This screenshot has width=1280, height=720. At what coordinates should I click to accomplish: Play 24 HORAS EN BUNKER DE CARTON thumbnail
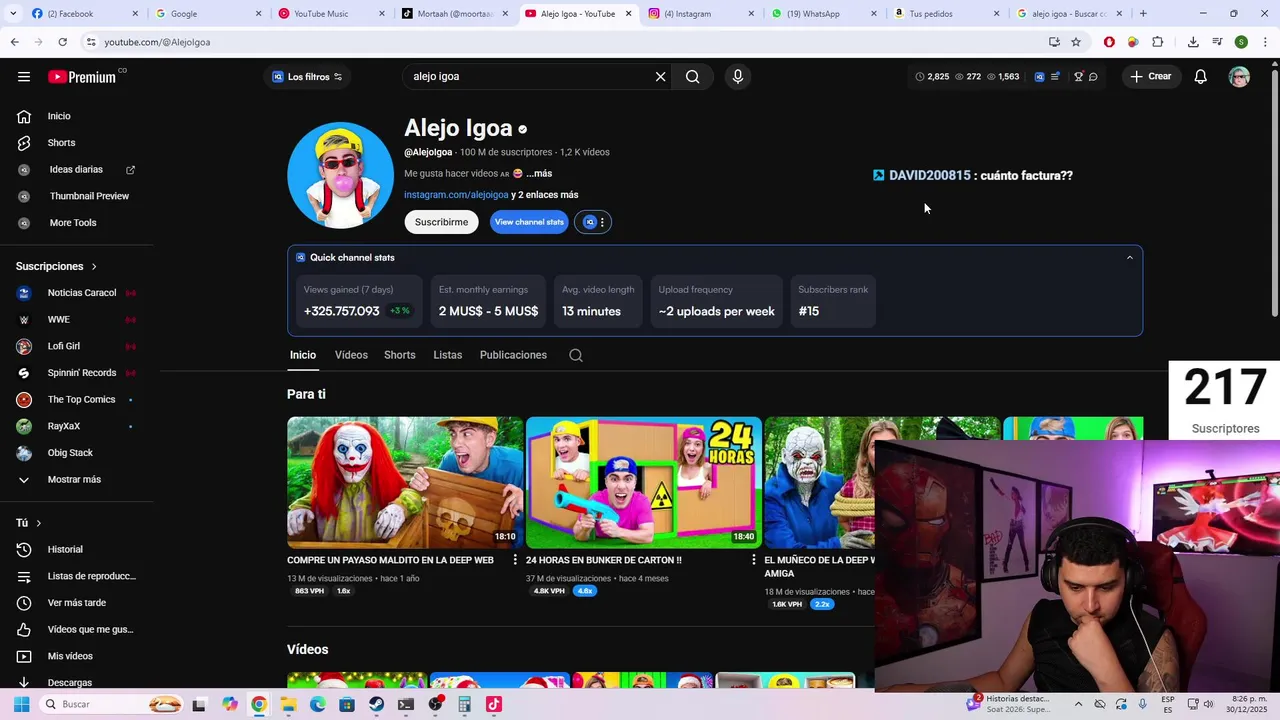pyautogui.click(x=644, y=482)
